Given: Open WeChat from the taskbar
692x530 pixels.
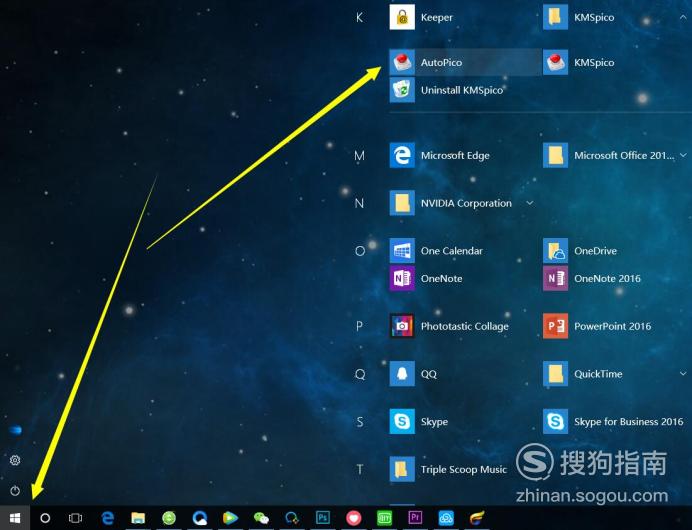Looking at the screenshot, I should point(261,518).
